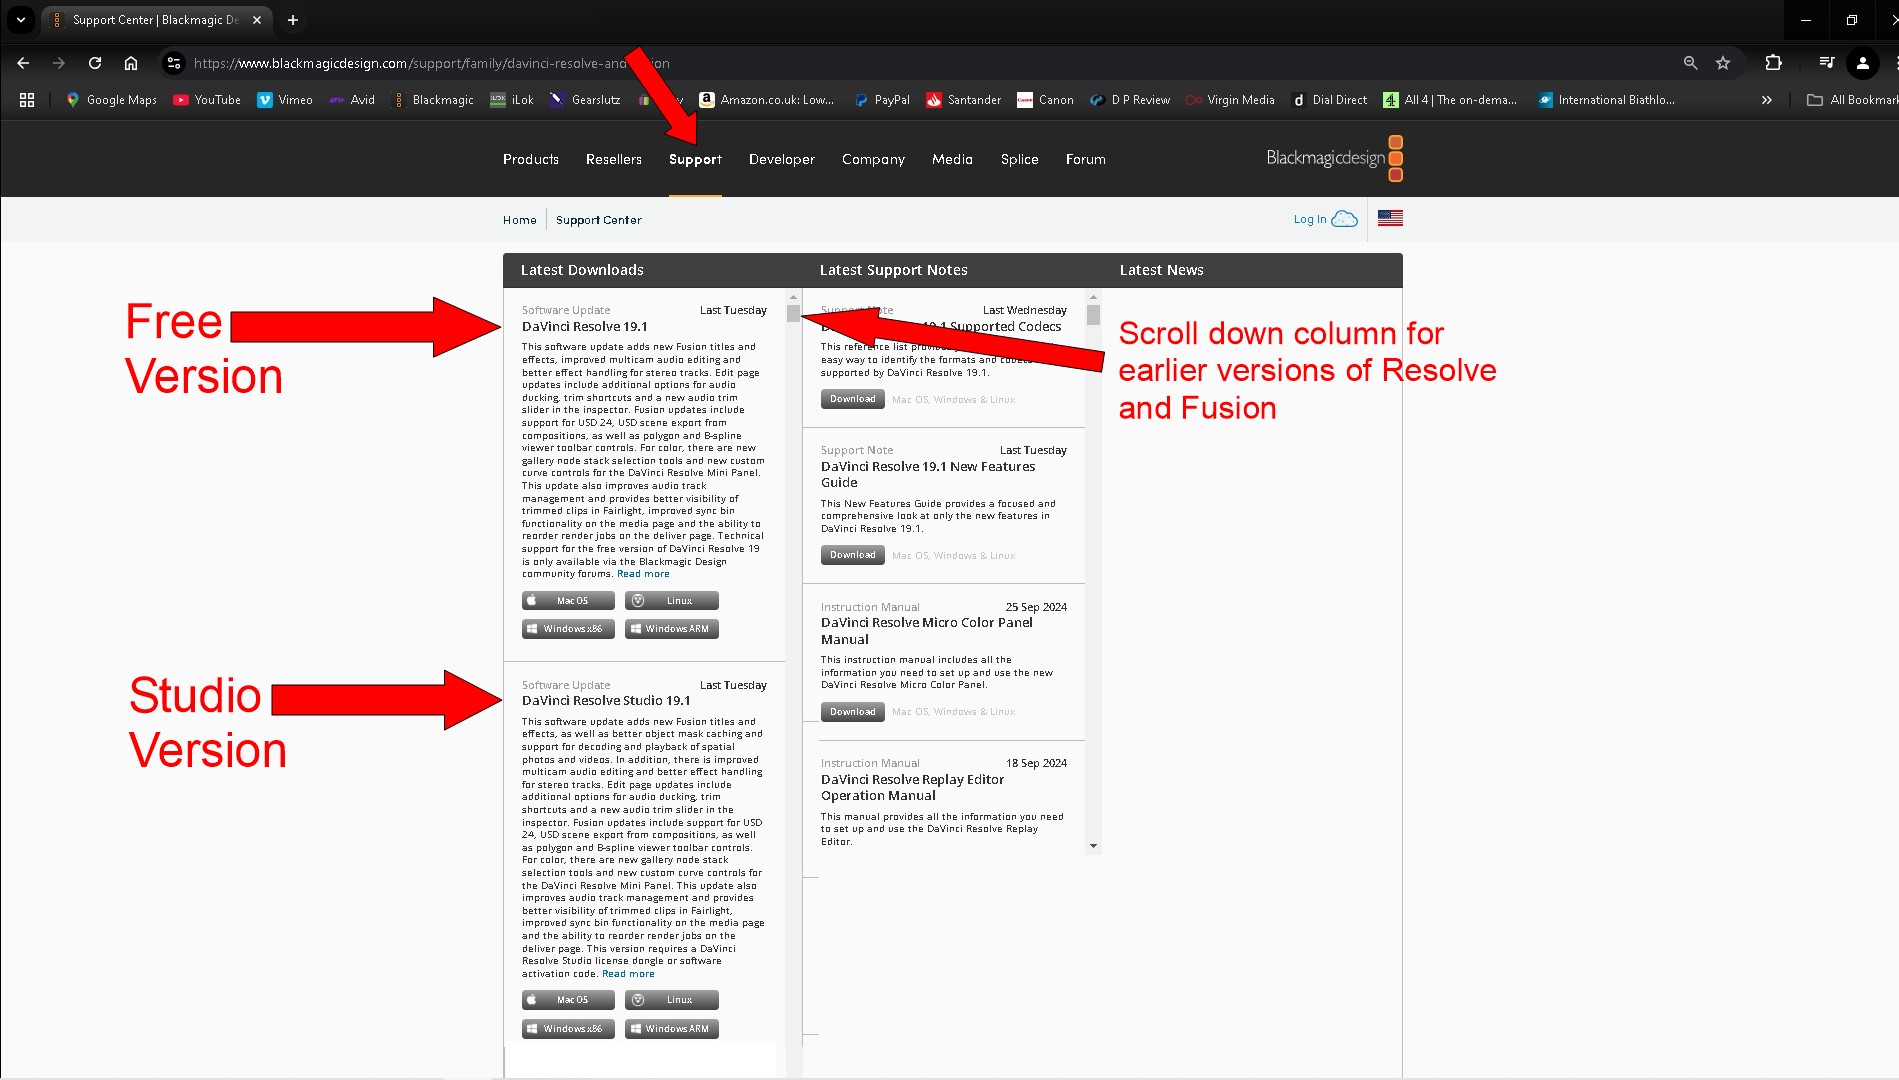Screen dimensions: 1899x1080
Task: Open the tab search dropdown arrow
Action: tap(21, 20)
